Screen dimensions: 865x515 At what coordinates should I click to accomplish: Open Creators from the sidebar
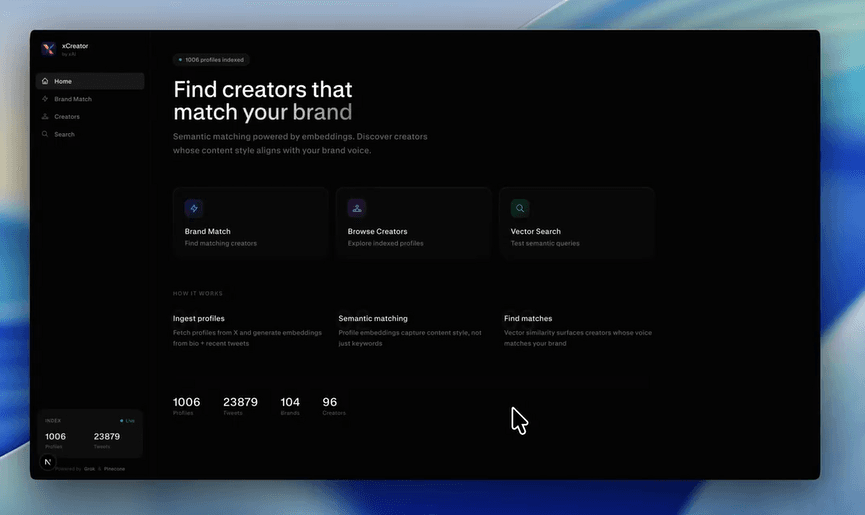[x=90, y=116]
